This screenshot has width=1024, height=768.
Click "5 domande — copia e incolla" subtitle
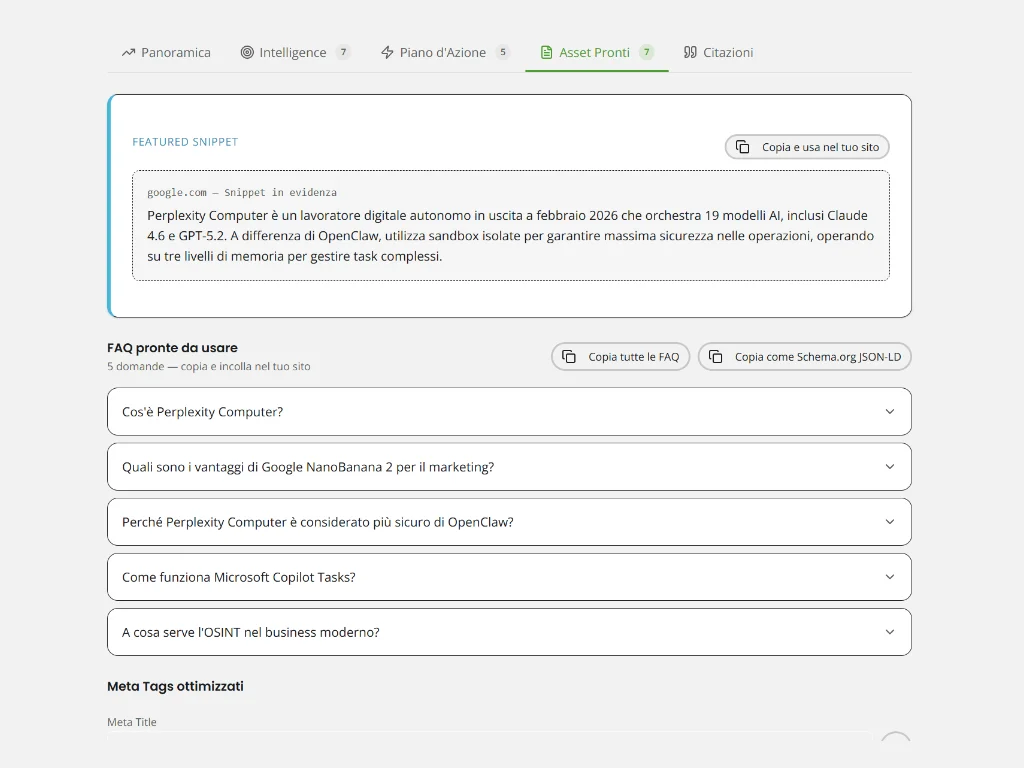pyautogui.click(x=209, y=366)
